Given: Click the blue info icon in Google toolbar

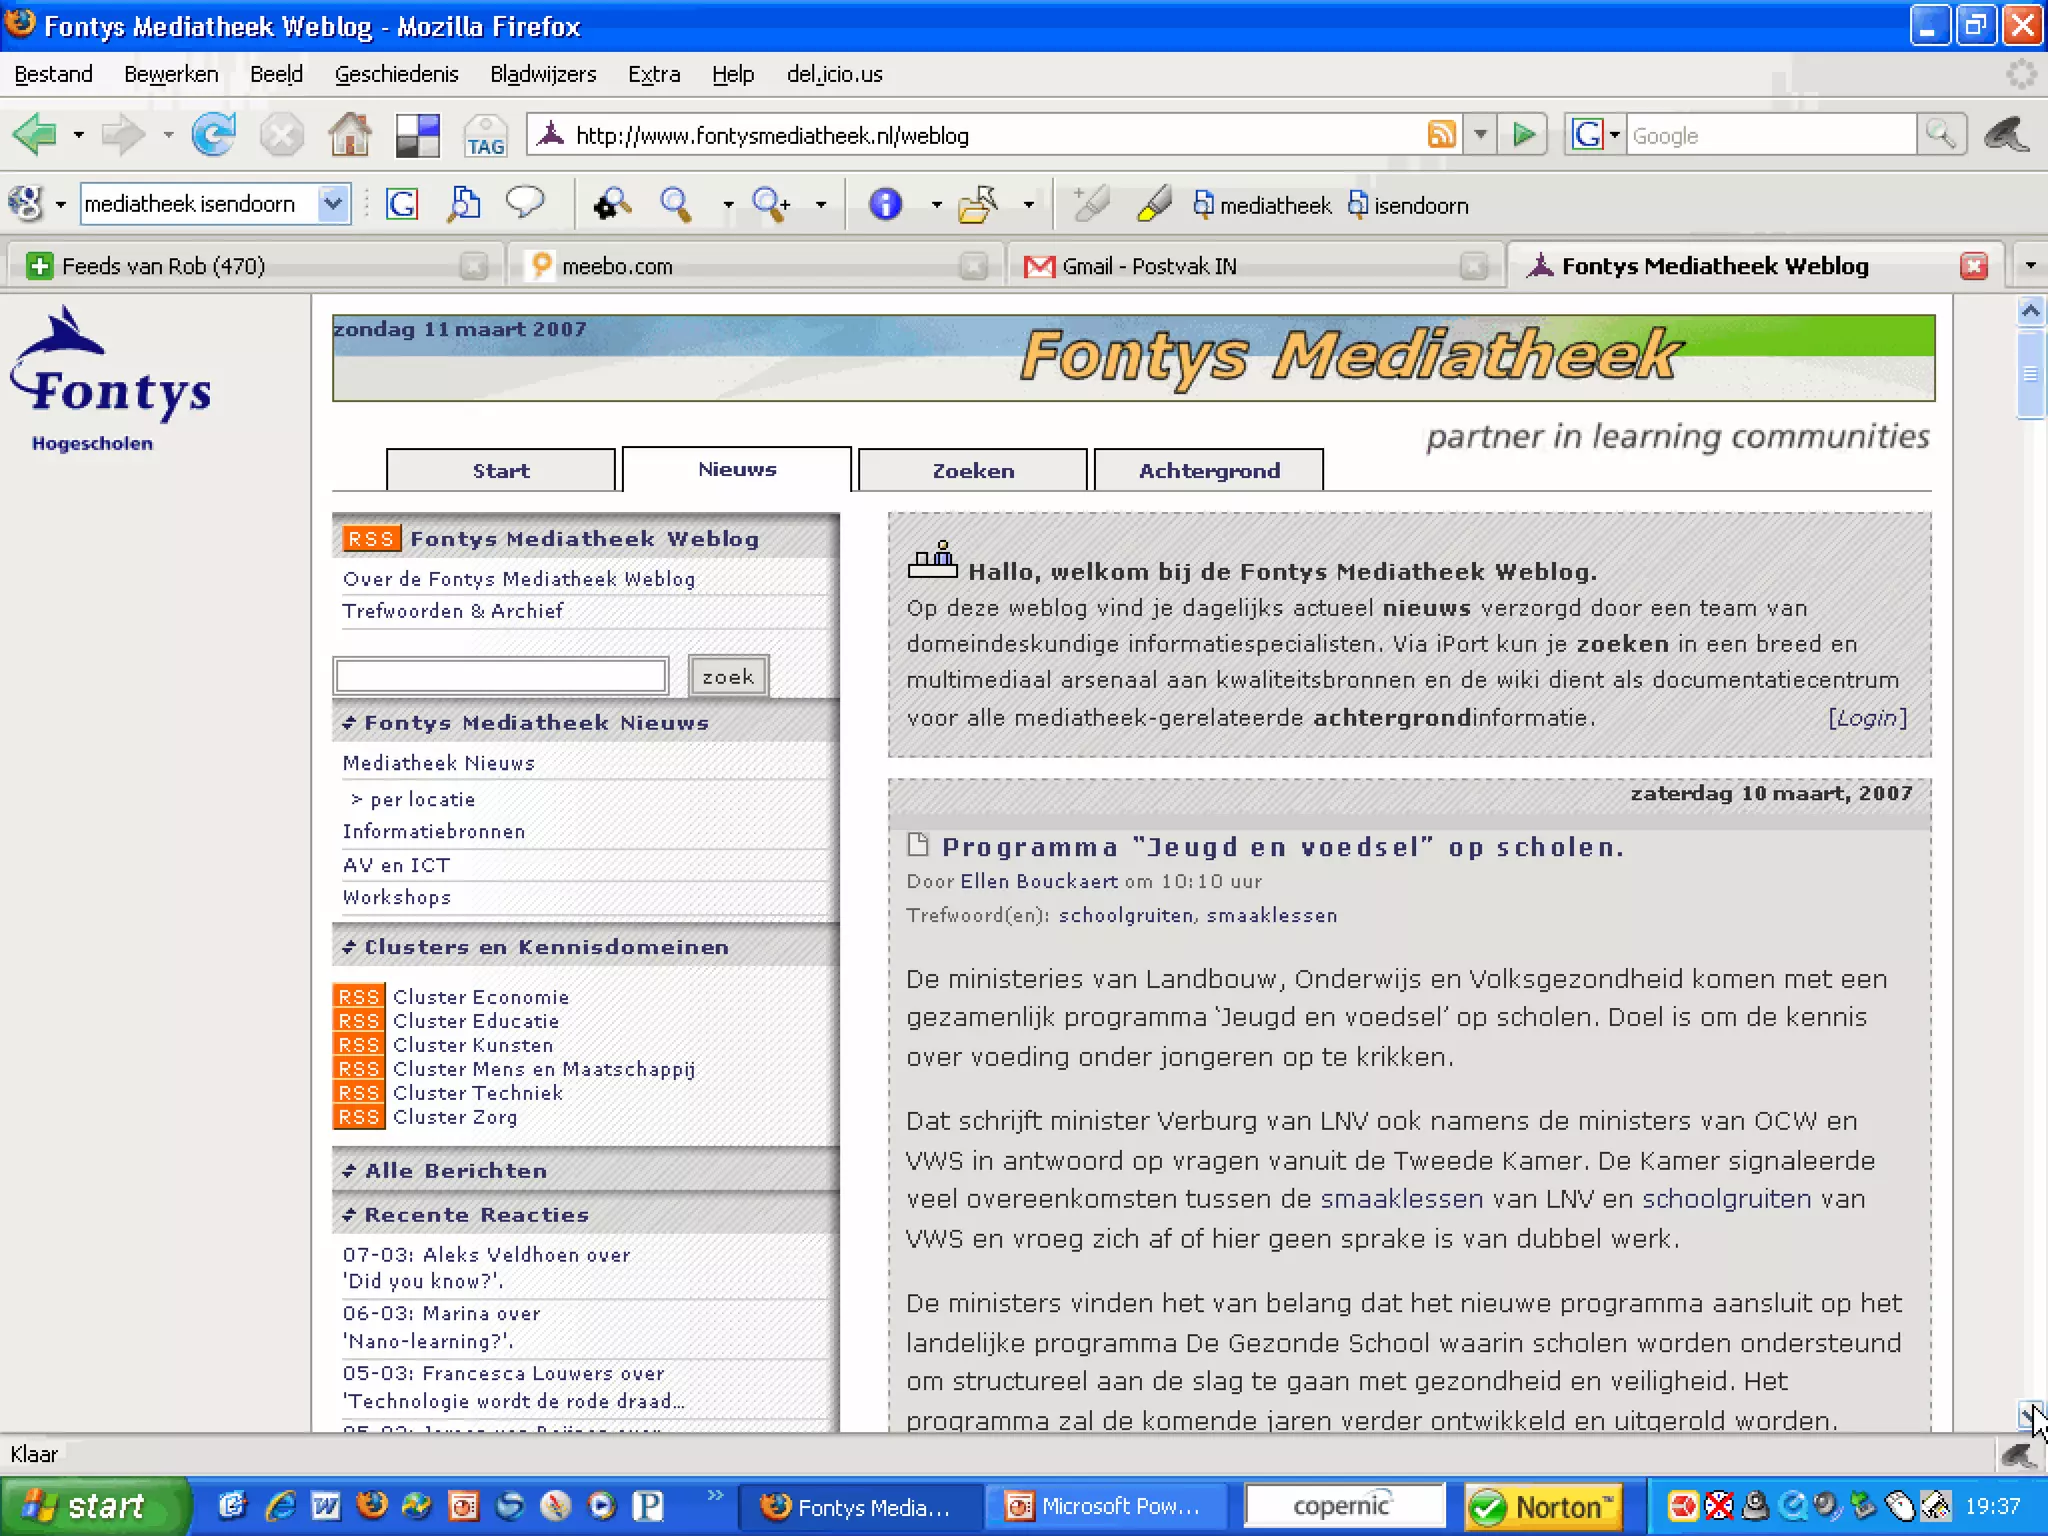Looking at the screenshot, I should point(885,205).
